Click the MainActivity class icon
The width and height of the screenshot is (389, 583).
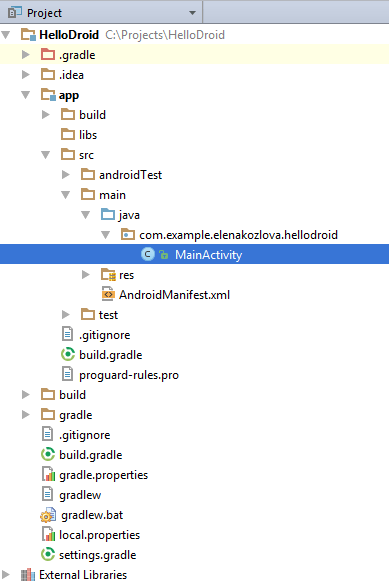(x=148, y=254)
